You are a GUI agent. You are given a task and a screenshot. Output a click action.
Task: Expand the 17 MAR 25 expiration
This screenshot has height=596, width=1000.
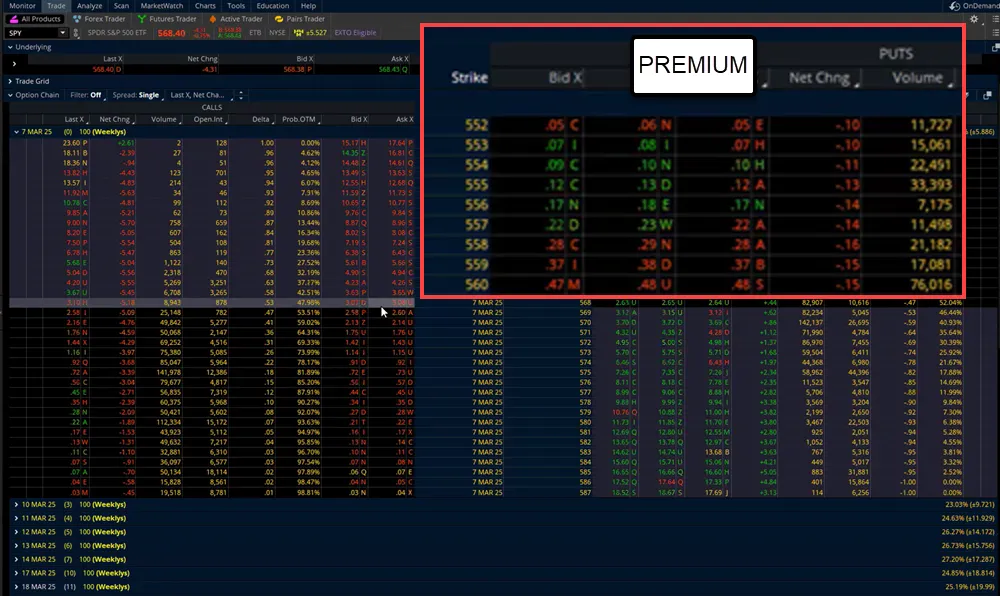(16, 573)
